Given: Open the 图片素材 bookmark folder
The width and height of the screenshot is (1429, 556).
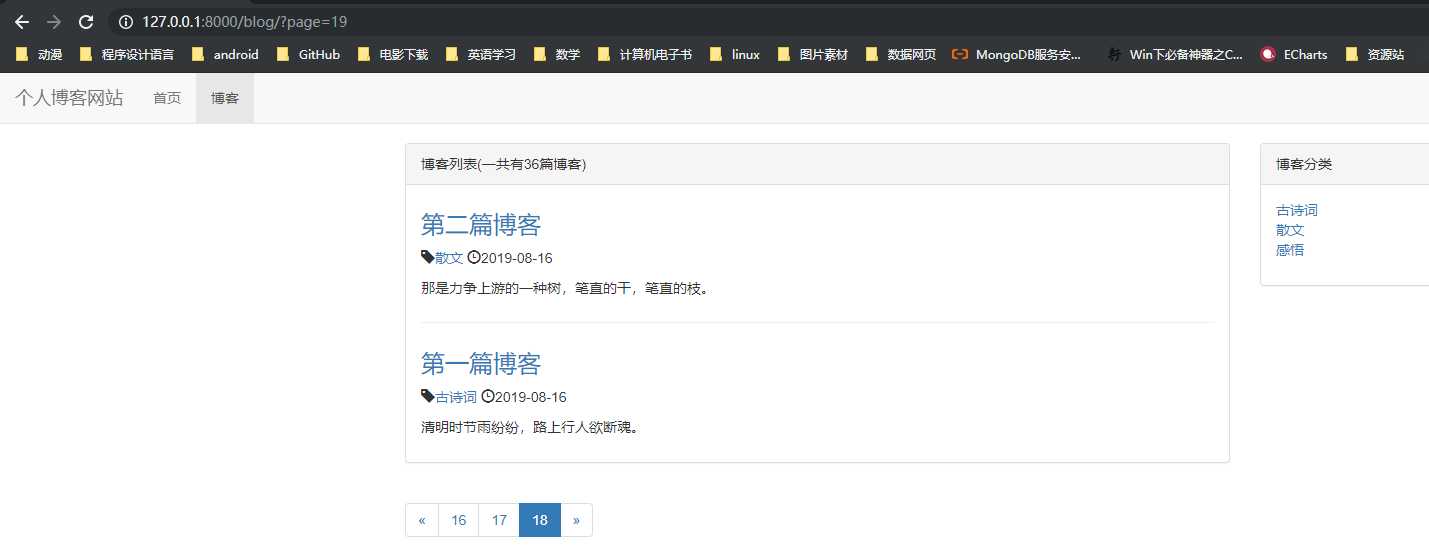Looking at the screenshot, I should (x=813, y=55).
